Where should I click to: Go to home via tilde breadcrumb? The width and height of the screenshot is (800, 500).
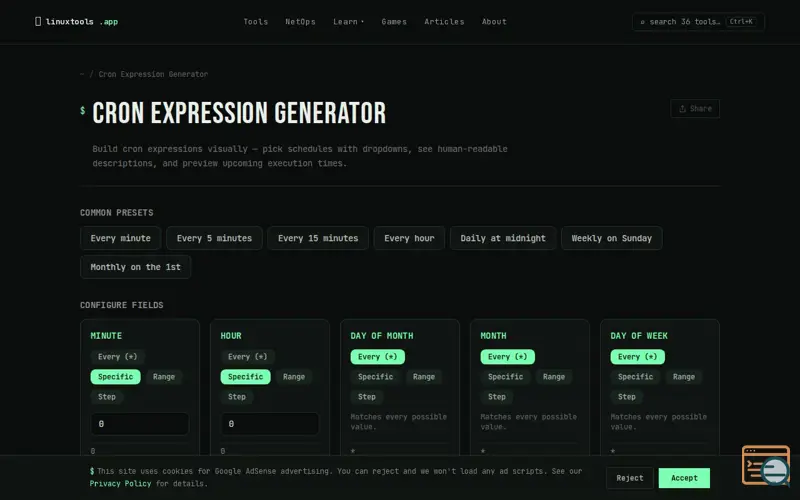click(82, 74)
